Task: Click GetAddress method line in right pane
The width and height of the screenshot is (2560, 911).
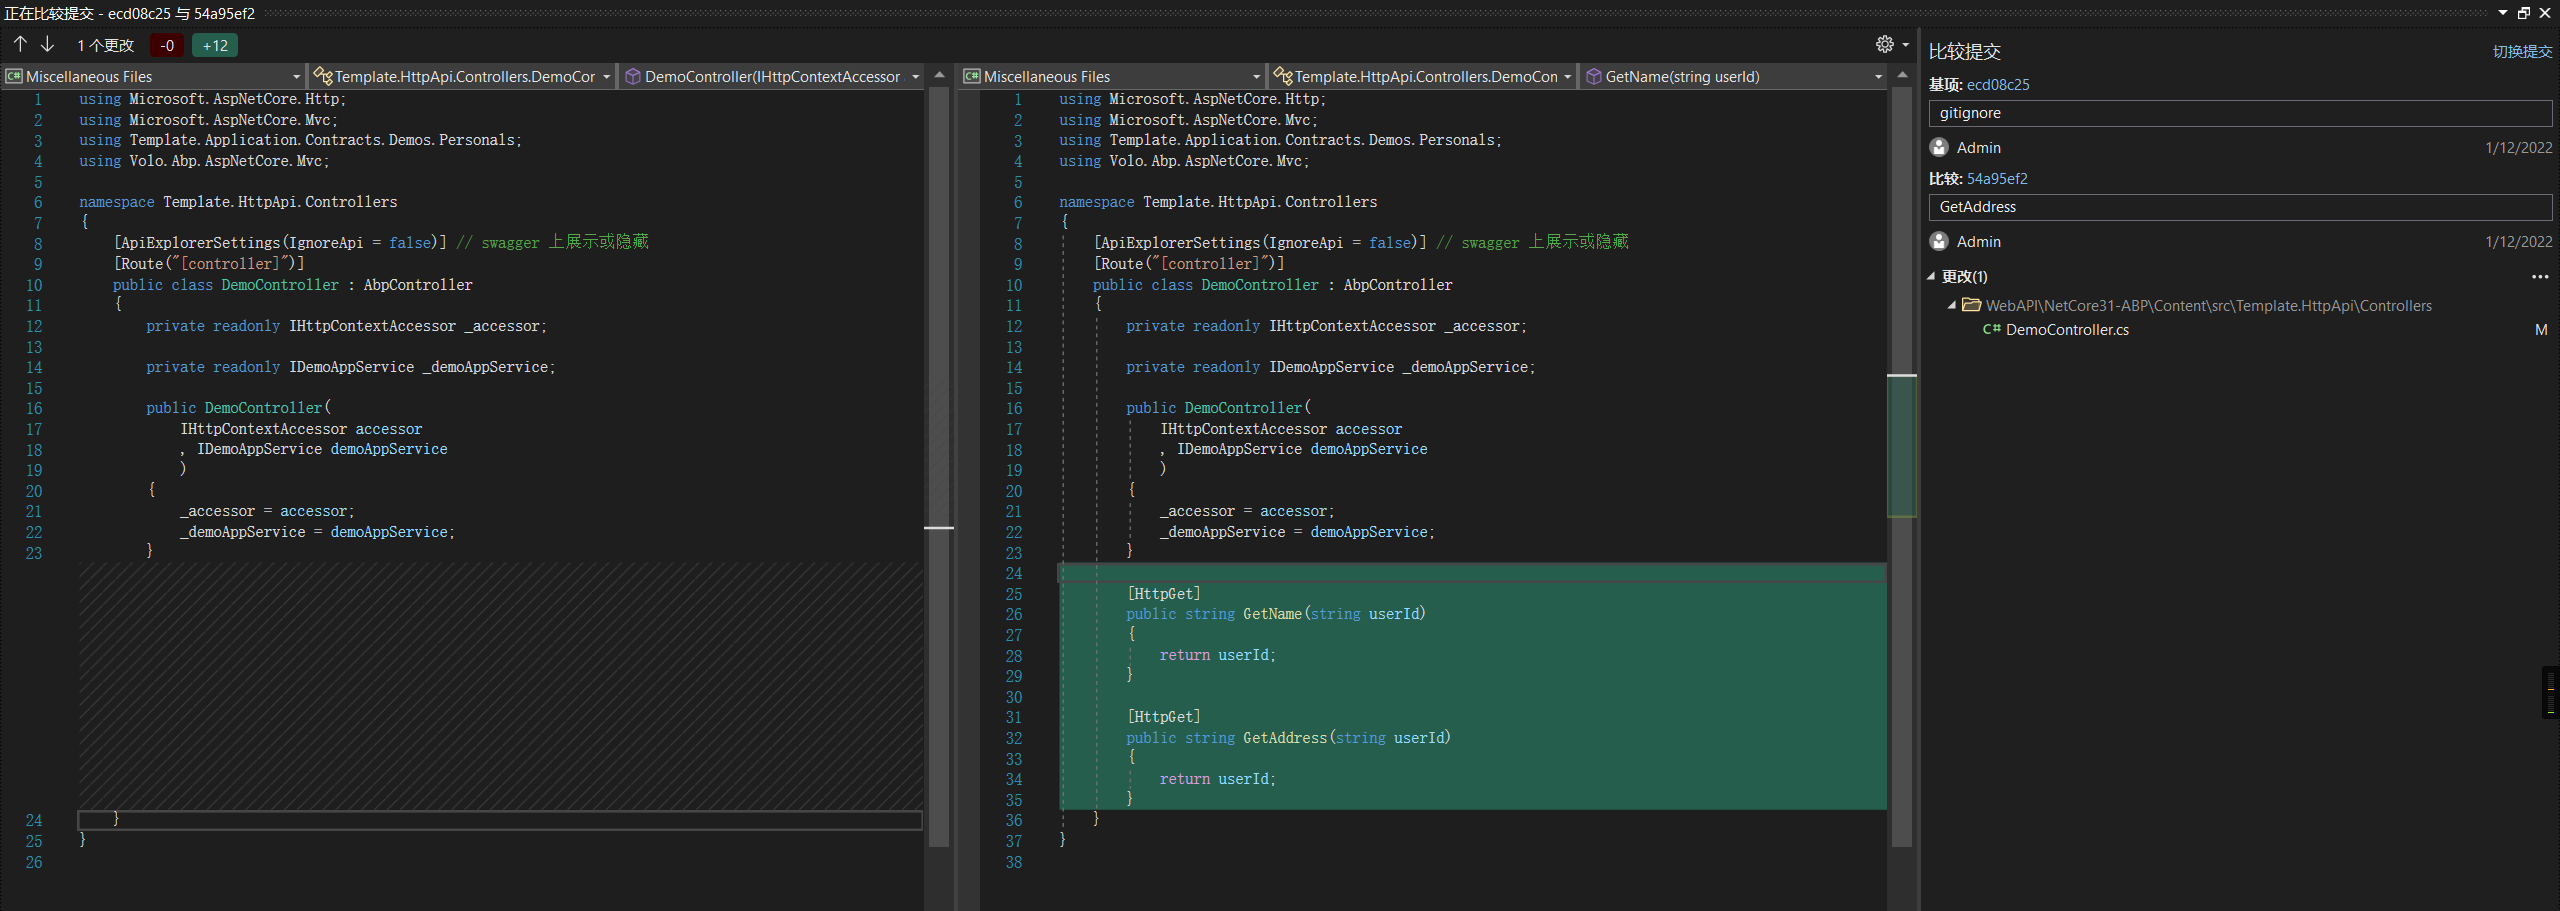Action: (x=1288, y=738)
